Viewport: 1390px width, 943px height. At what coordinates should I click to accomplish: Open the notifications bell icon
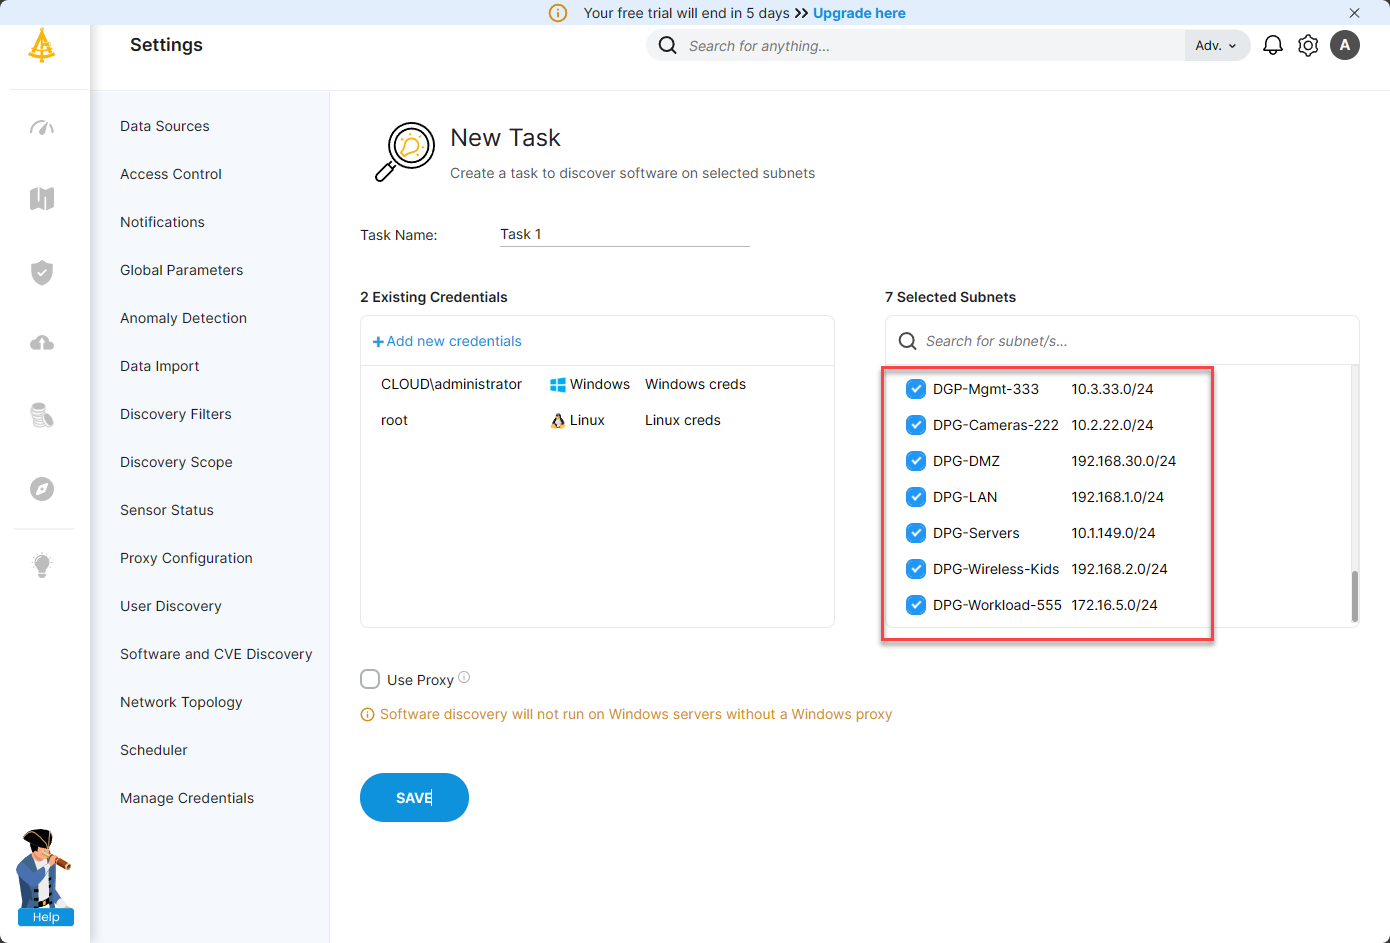tap(1273, 46)
